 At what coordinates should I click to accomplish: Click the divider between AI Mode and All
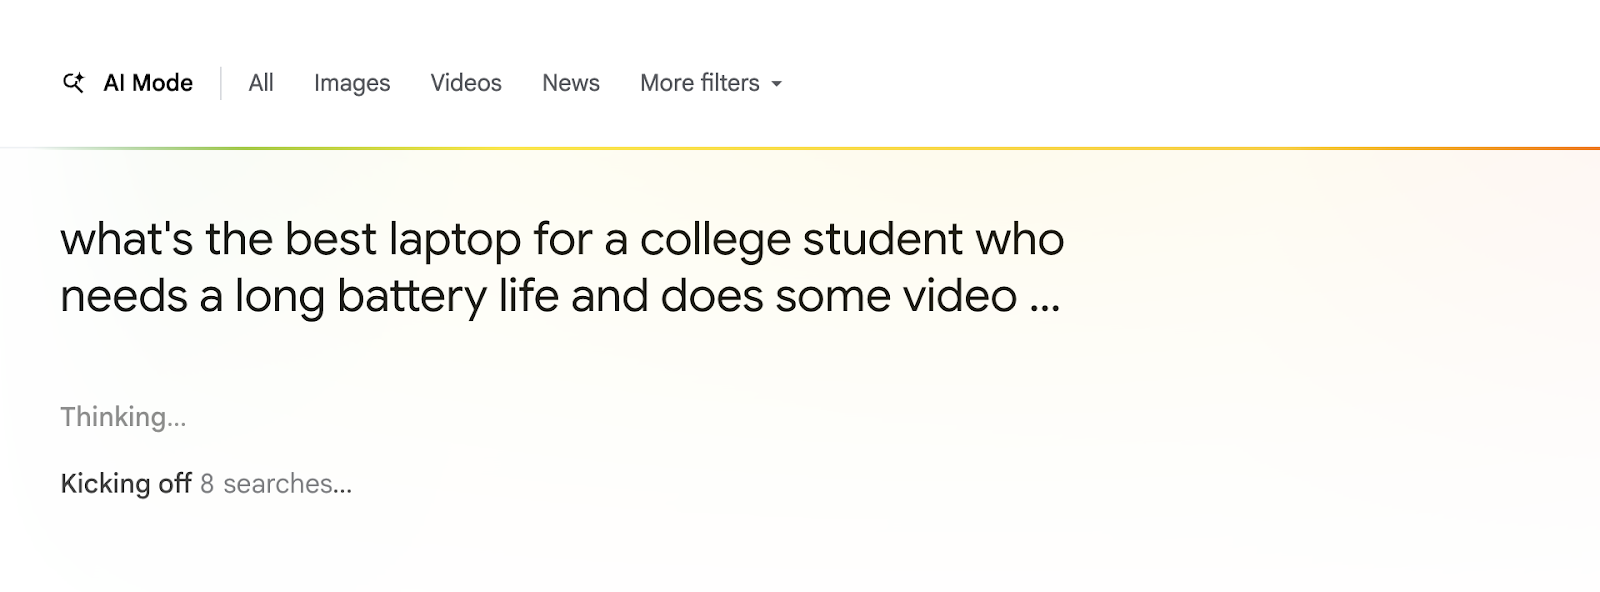[221, 83]
